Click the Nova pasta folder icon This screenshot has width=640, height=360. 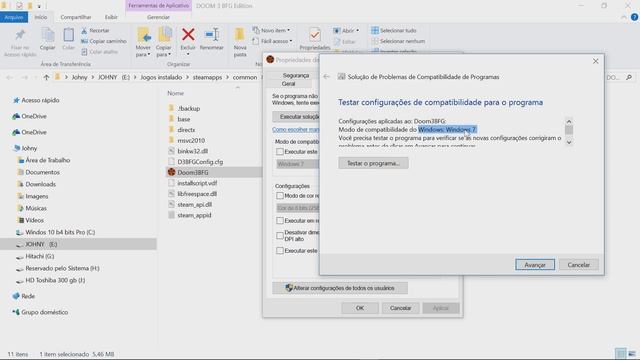tap(240, 35)
